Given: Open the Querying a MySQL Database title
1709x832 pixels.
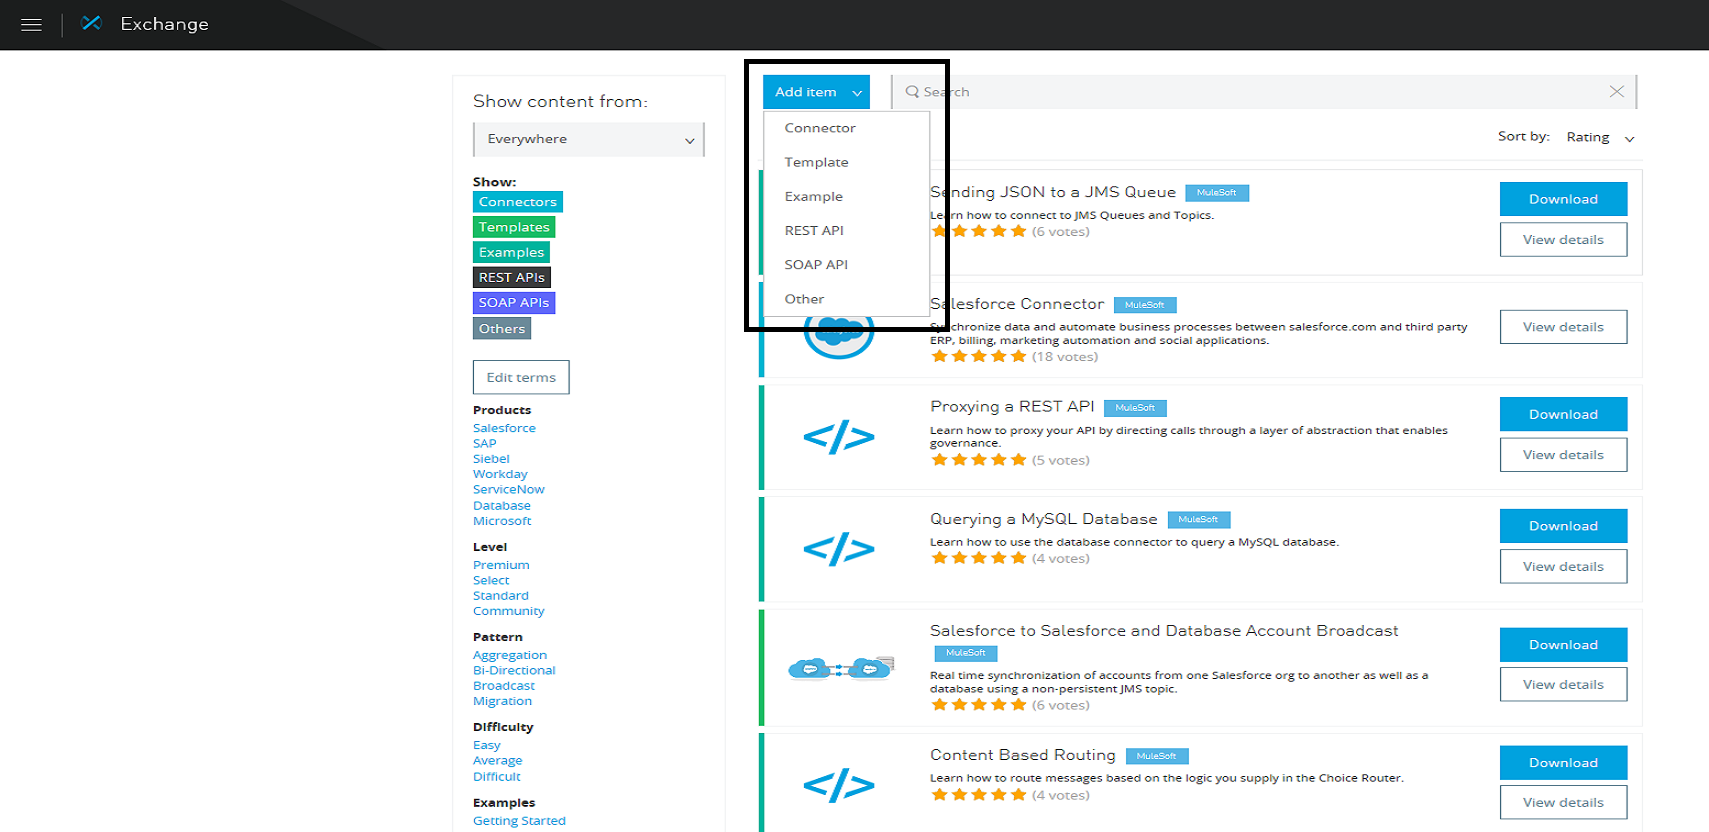Looking at the screenshot, I should pyautogui.click(x=1044, y=519).
